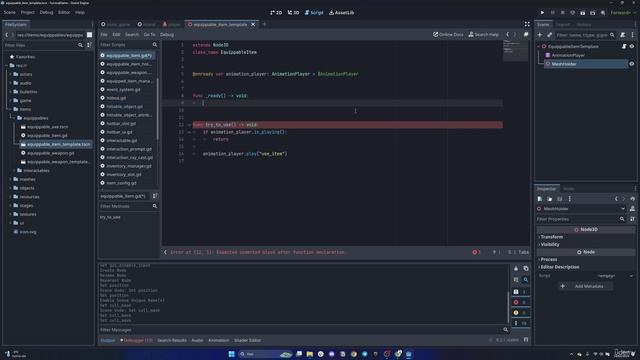Copy the Output log selection
640x360 pixels.
tap(526, 269)
